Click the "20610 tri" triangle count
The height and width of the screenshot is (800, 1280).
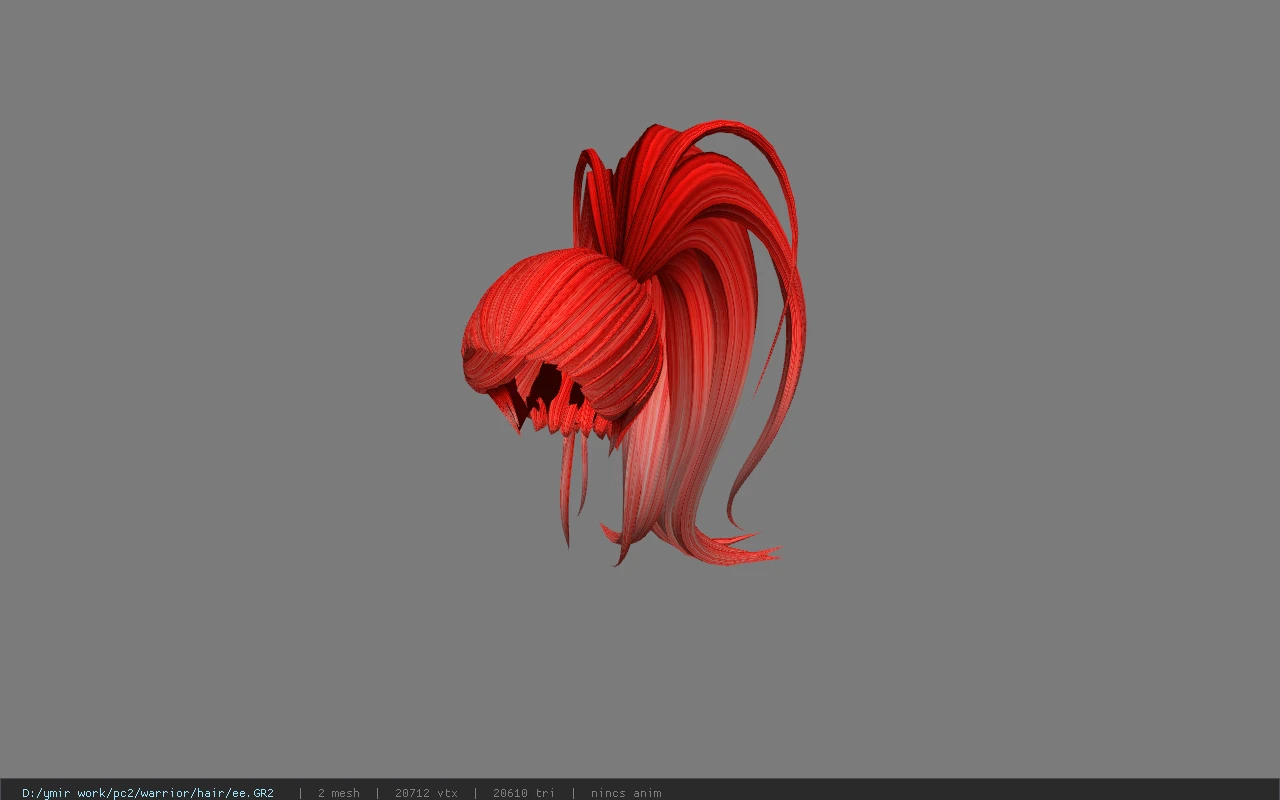tap(523, 793)
